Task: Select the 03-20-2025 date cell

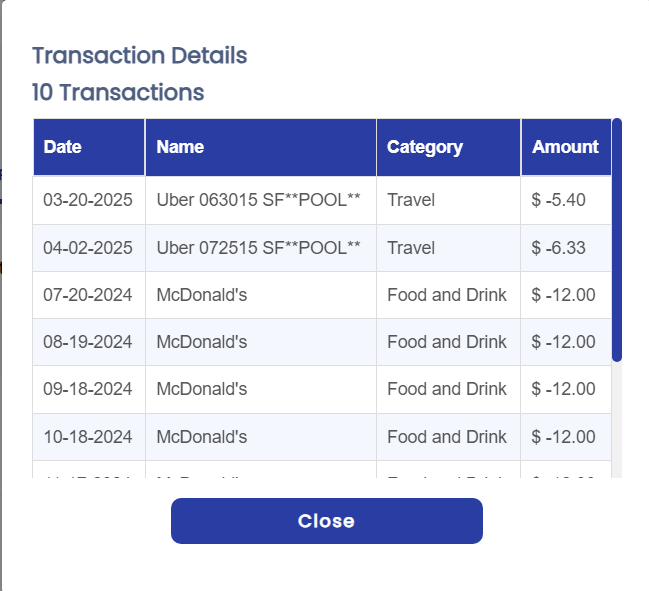Action: click(88, 200)
